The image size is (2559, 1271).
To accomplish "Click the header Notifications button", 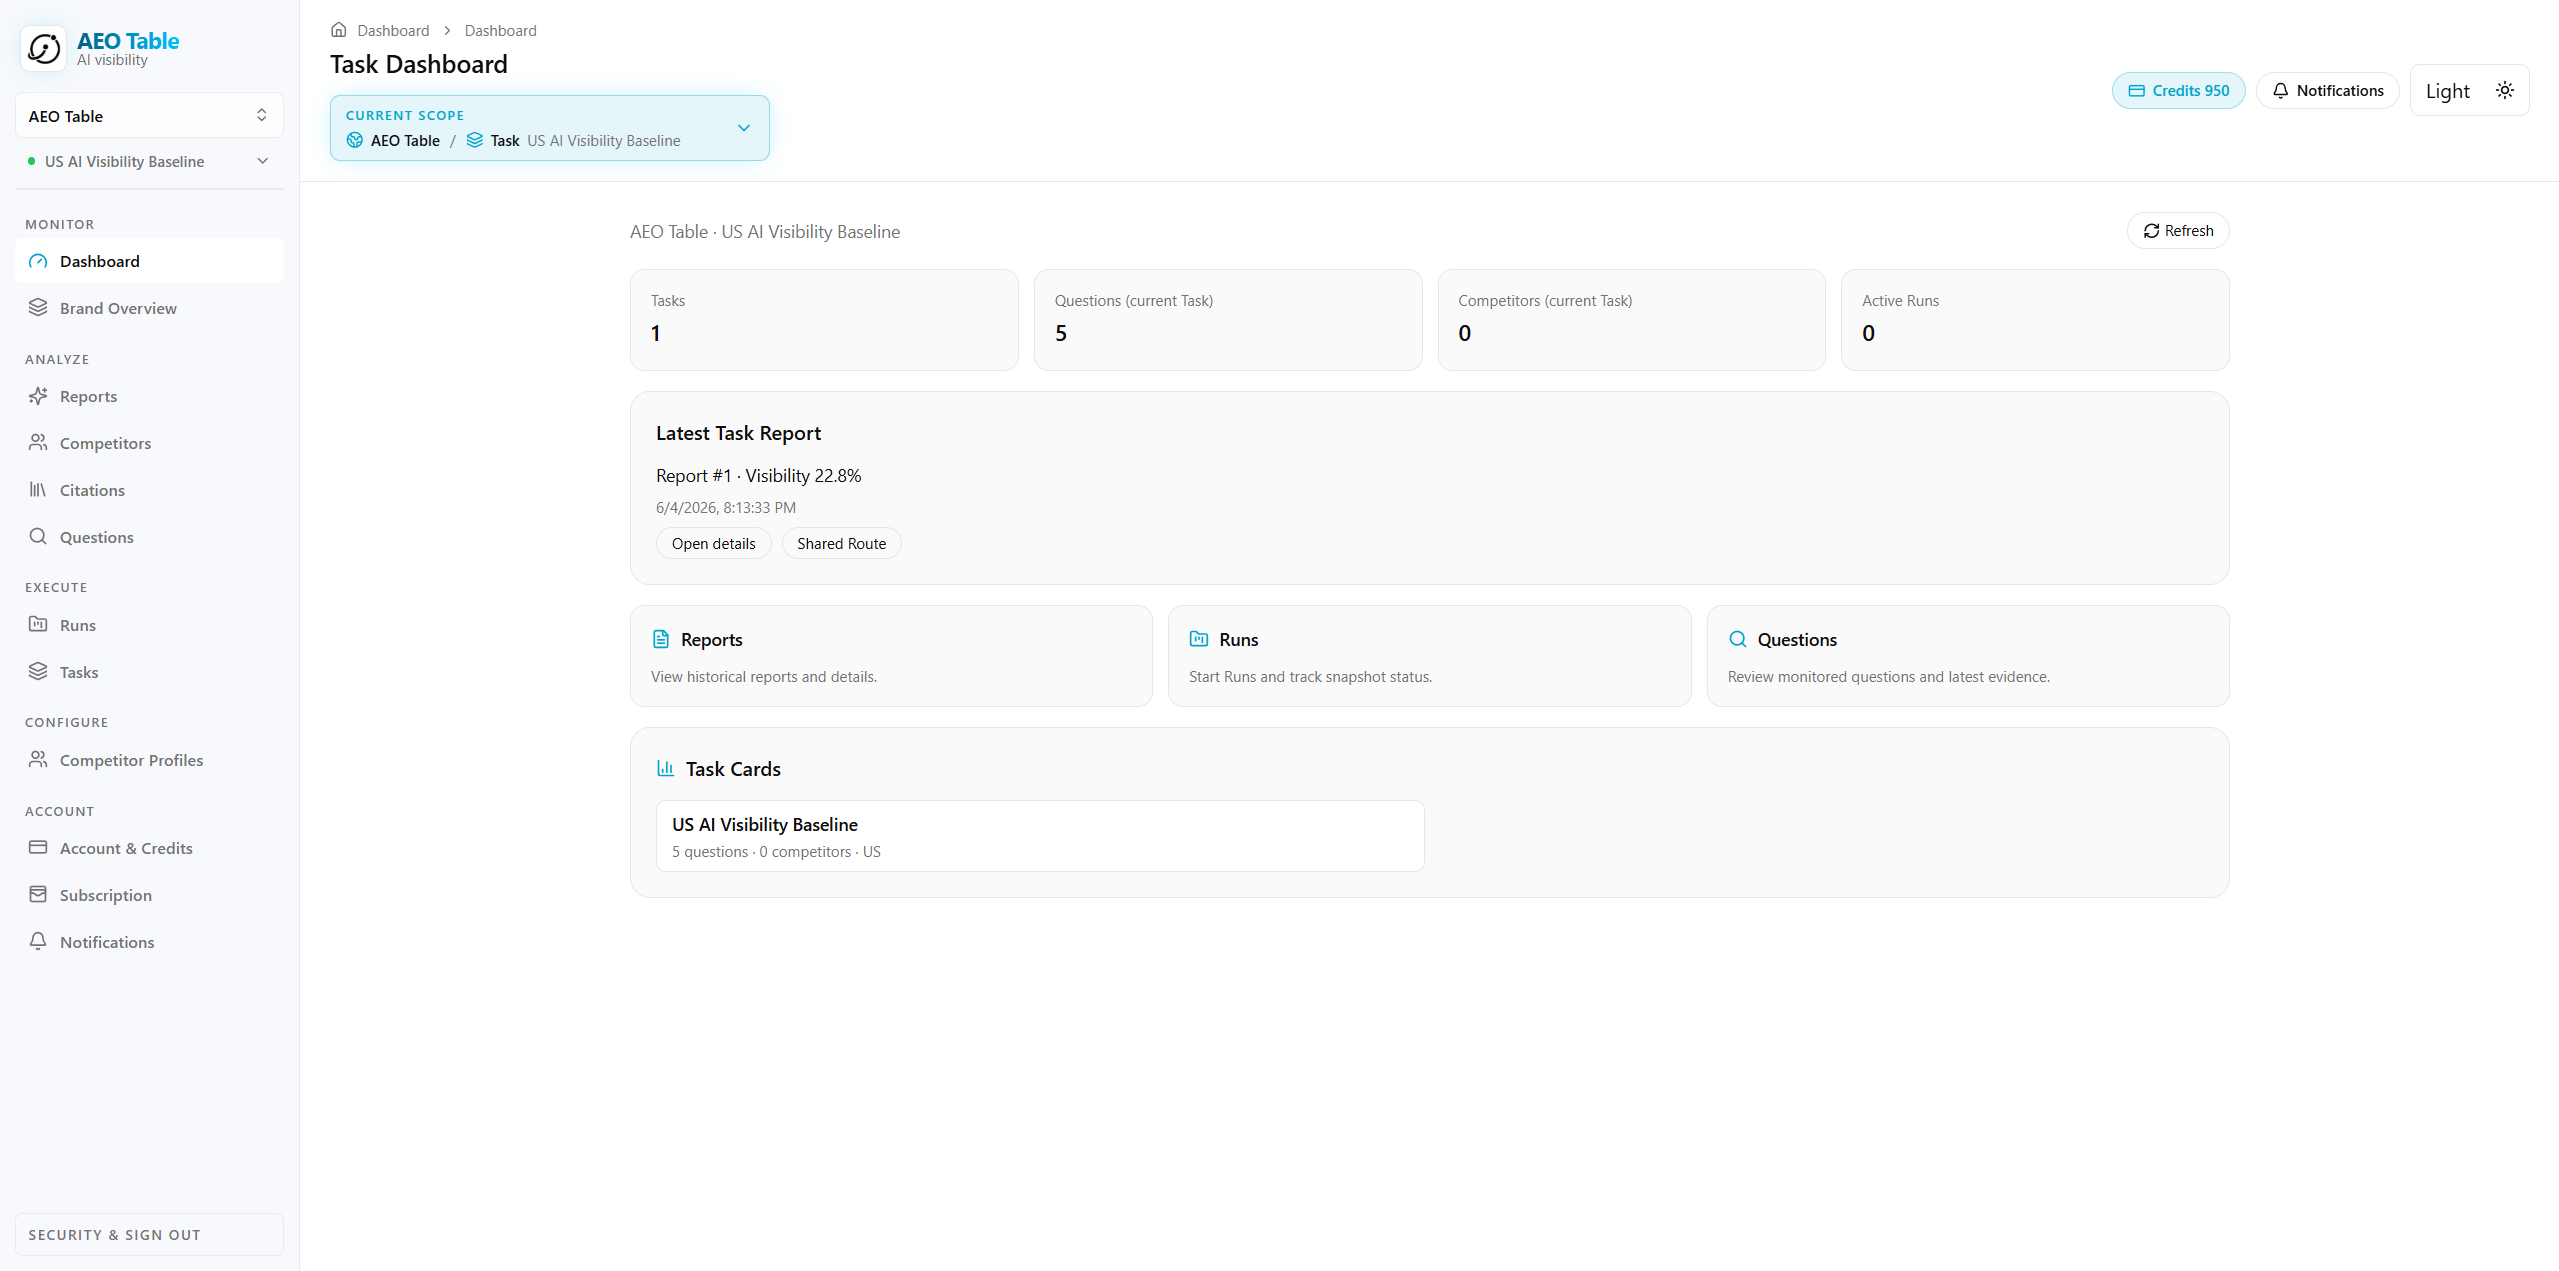I will pos(2327,91).
